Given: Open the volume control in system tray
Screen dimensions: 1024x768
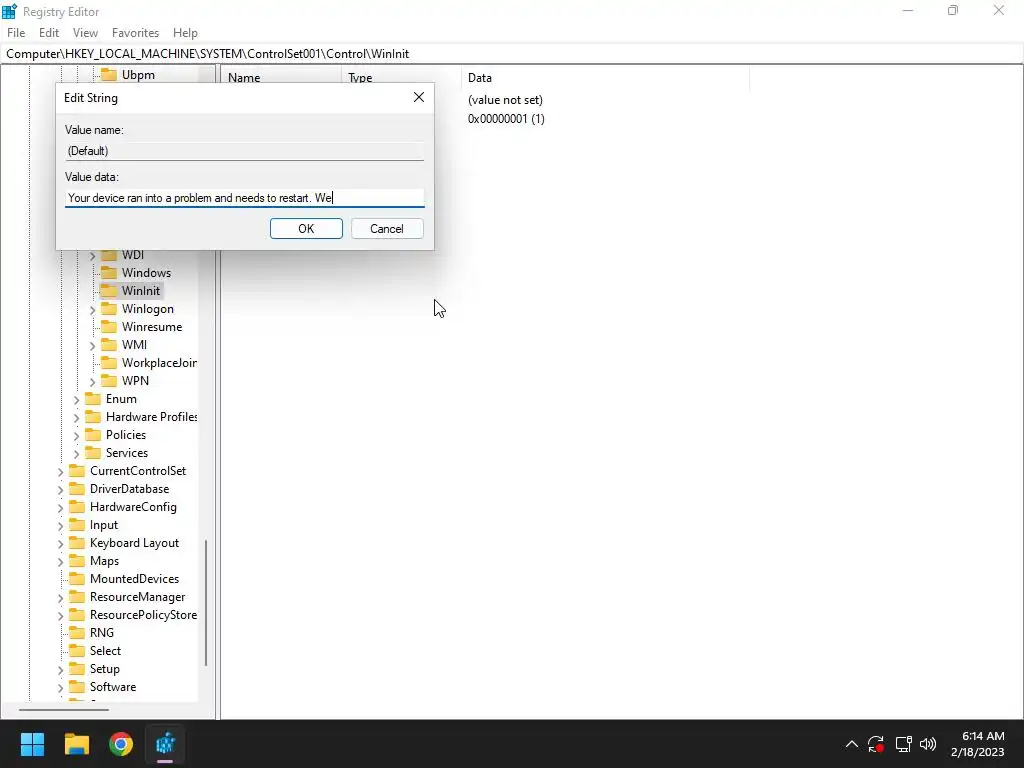Looking at the screenshot, I should (927, 744).
